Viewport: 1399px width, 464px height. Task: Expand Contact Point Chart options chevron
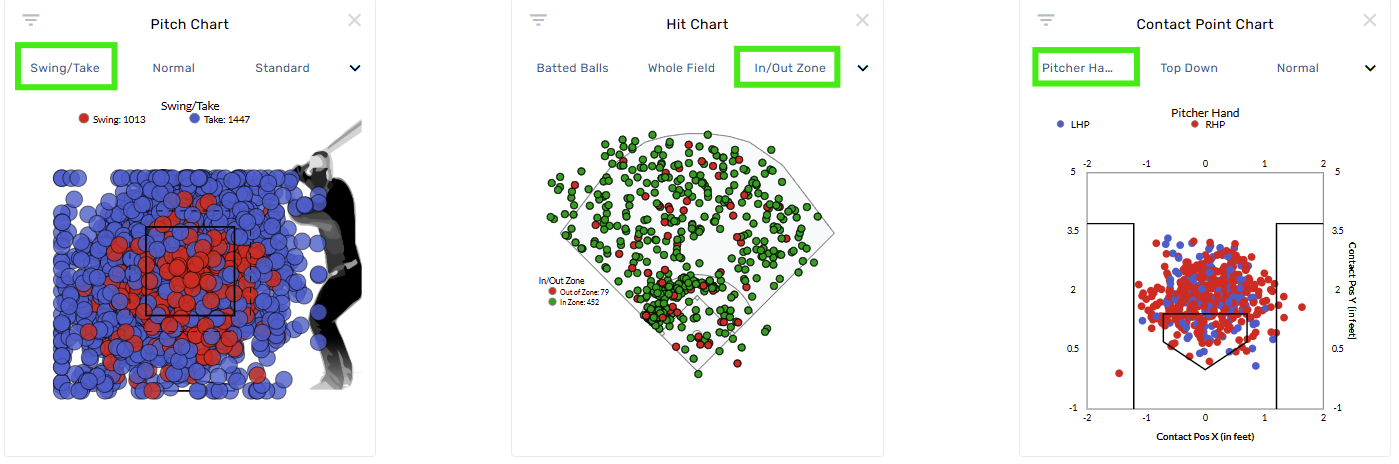pyautogui.click(x=1371, y=68)
